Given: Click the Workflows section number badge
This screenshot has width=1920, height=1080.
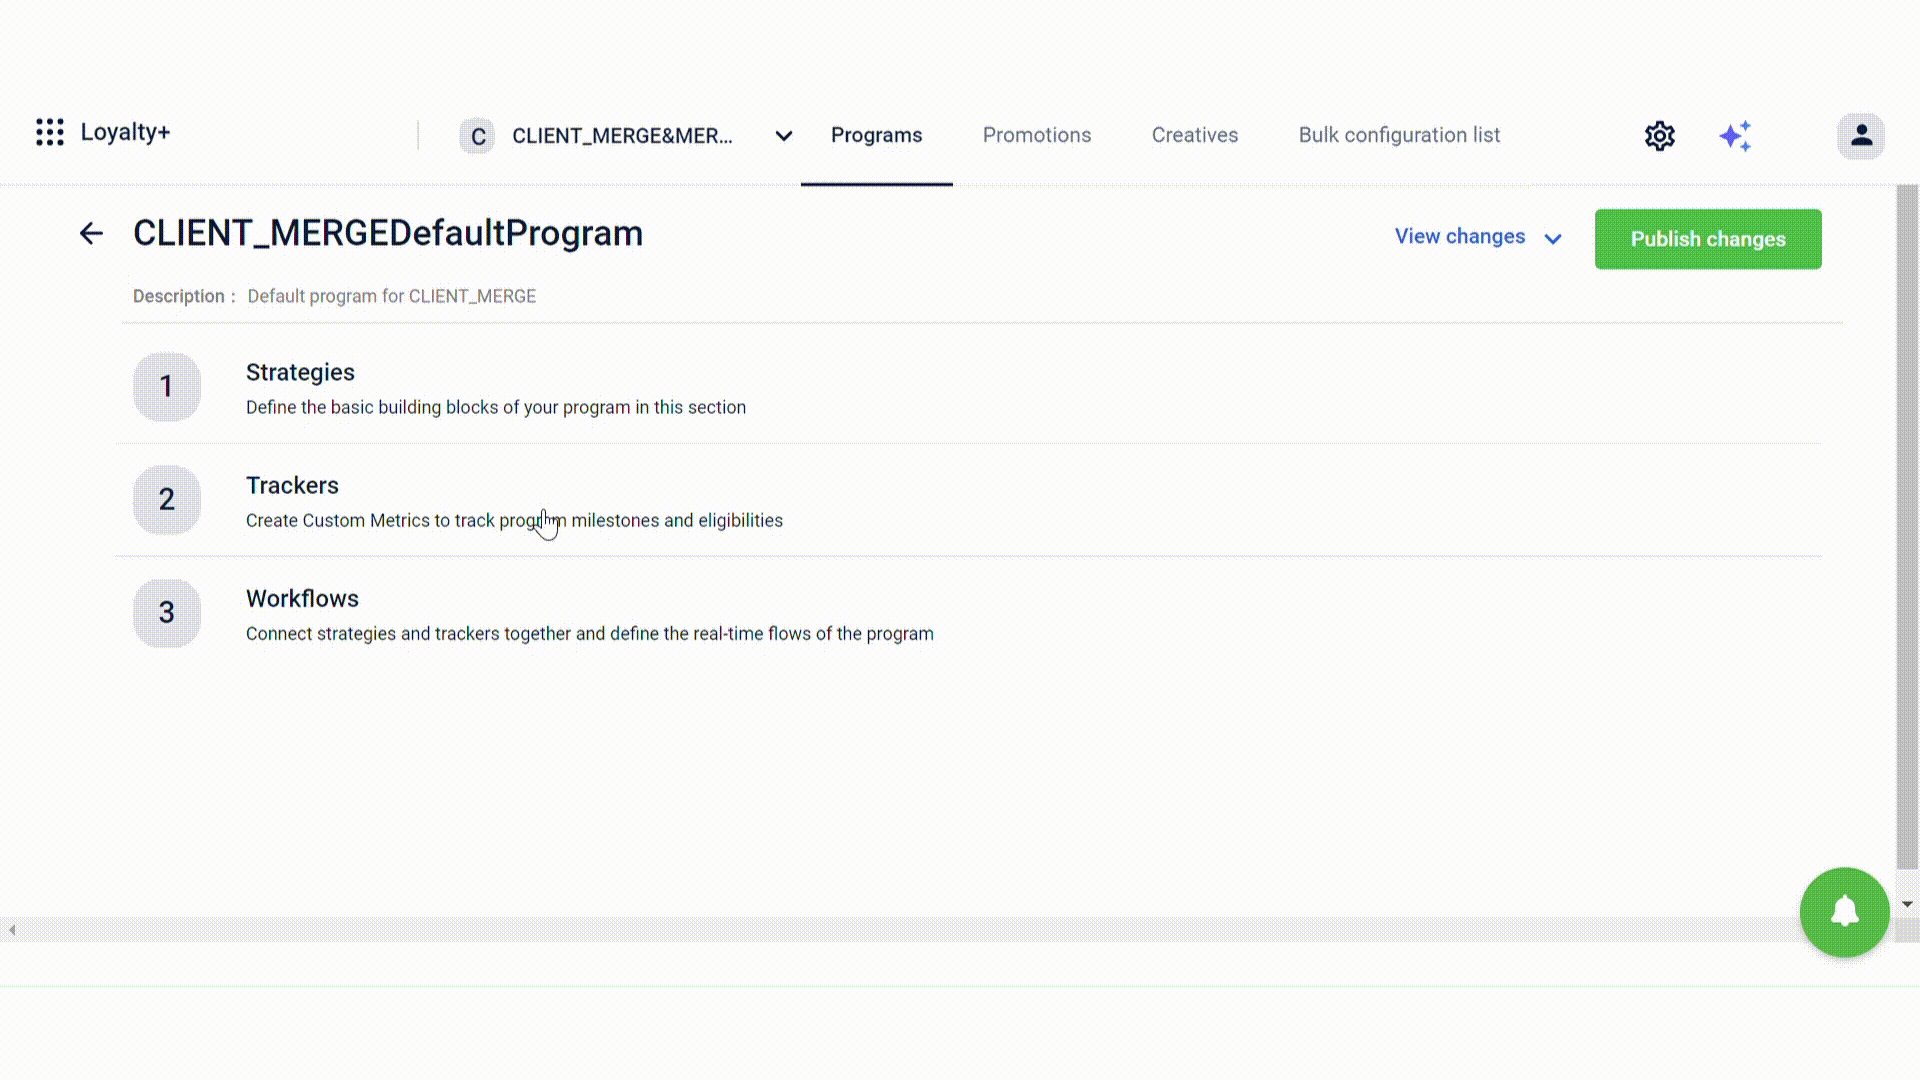Looking at the screenshot, I should click(166, 612).
